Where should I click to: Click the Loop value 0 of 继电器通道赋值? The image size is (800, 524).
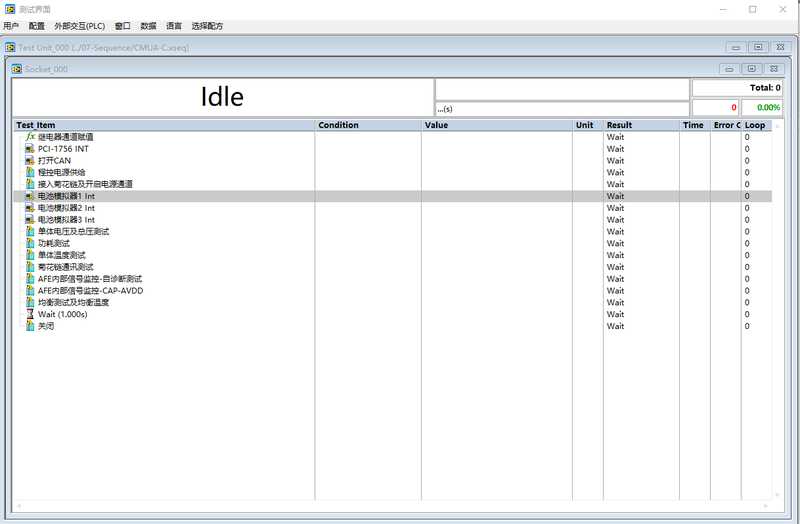coord(747,137)
